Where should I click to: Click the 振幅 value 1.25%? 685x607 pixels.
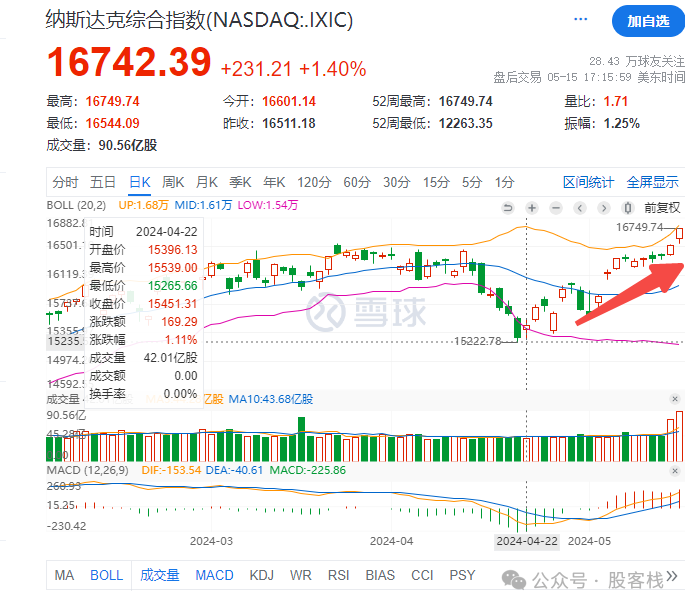(x=621, y=123)
